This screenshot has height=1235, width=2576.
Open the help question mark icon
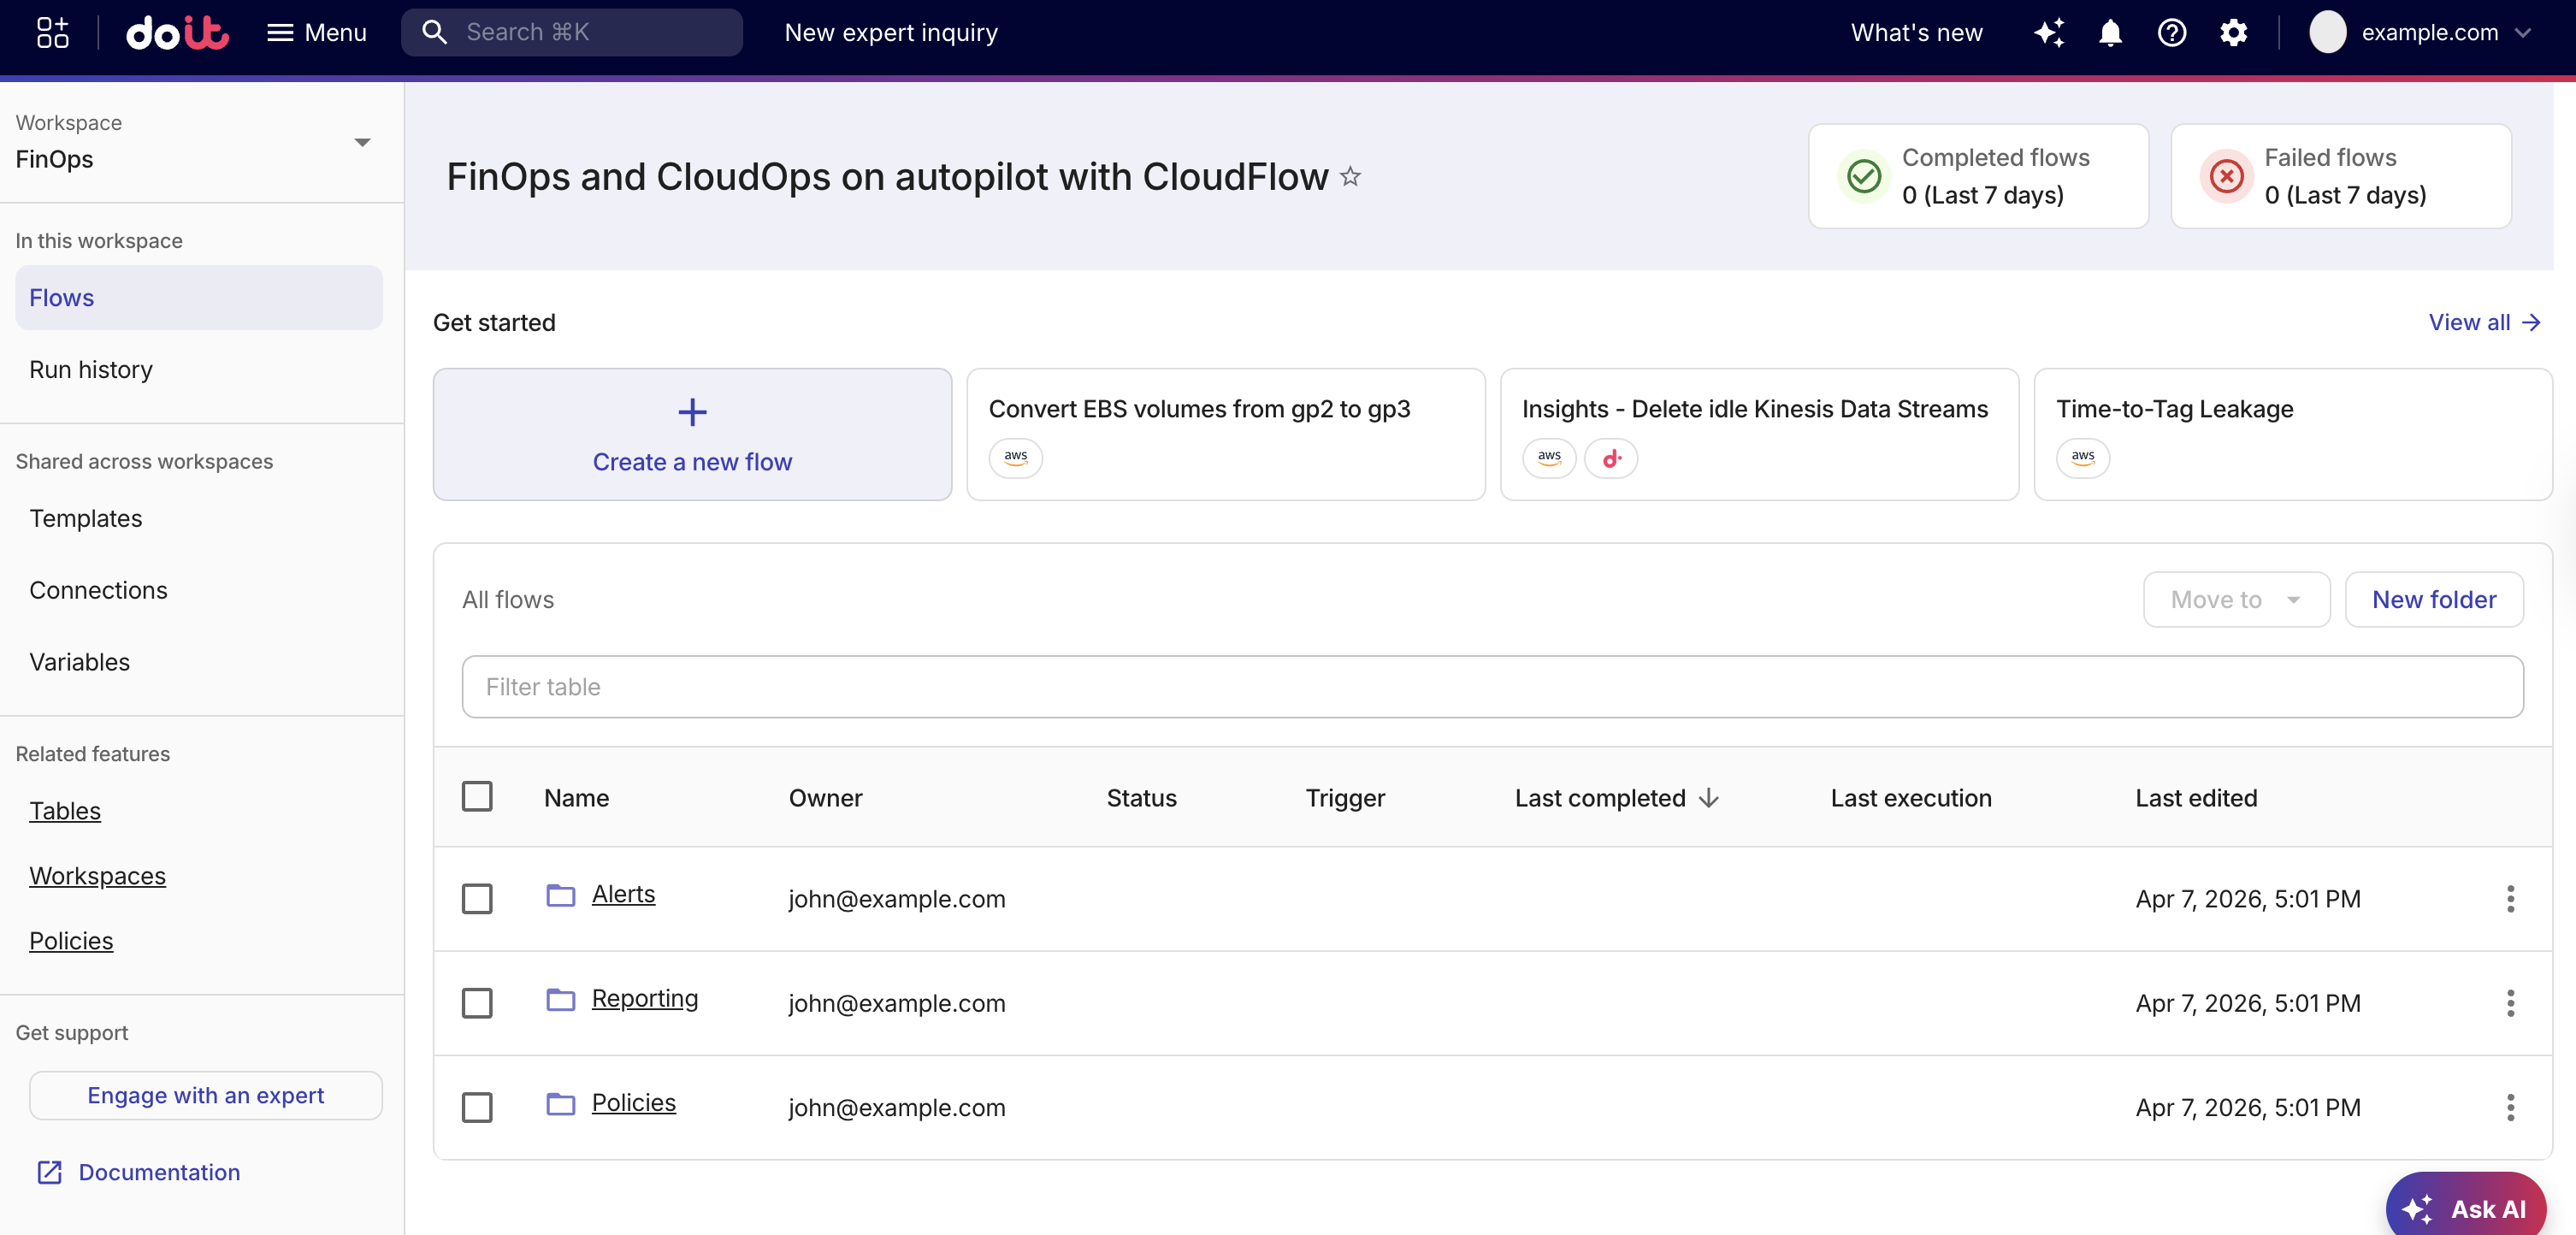pyautogui.click(x=2171, y=32)
